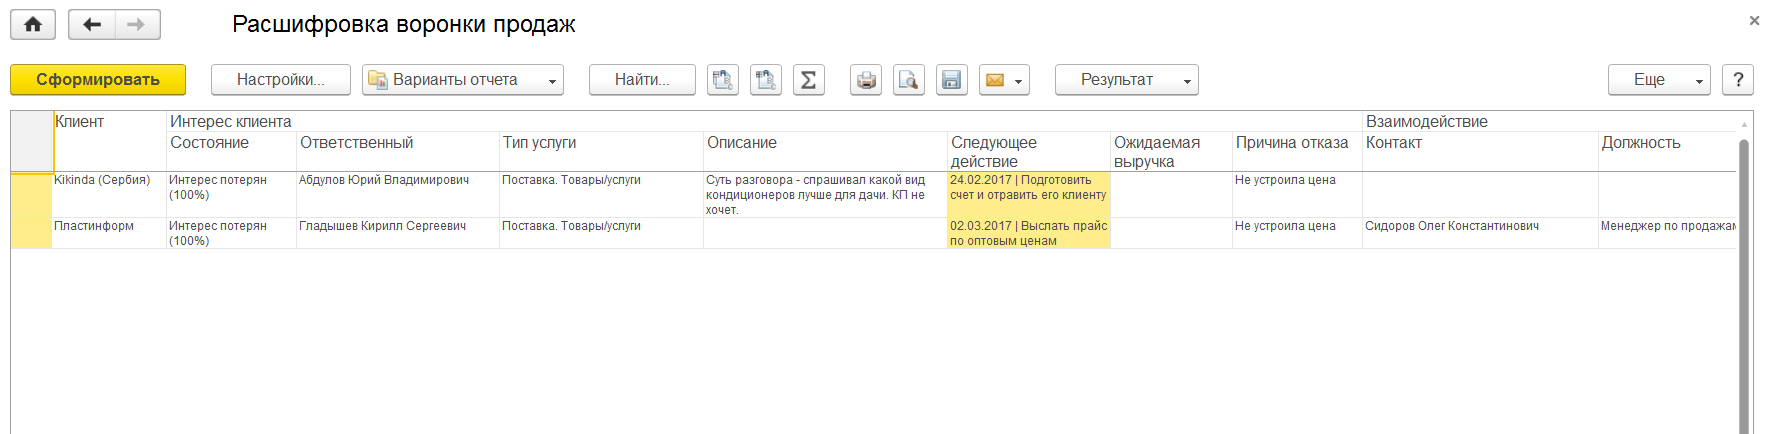Viewport: 1766px width, 434px height.
Task: Open help with question mark button
Action: tap(1738, 80)
